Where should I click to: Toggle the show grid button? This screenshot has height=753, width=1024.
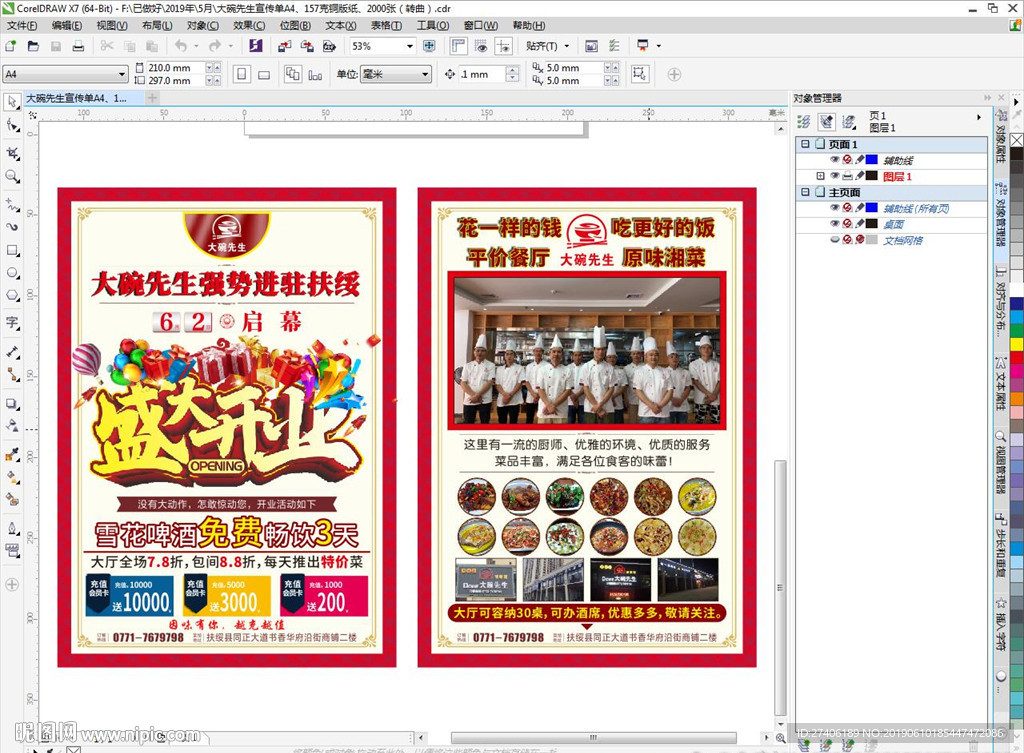tap(481, 46)
